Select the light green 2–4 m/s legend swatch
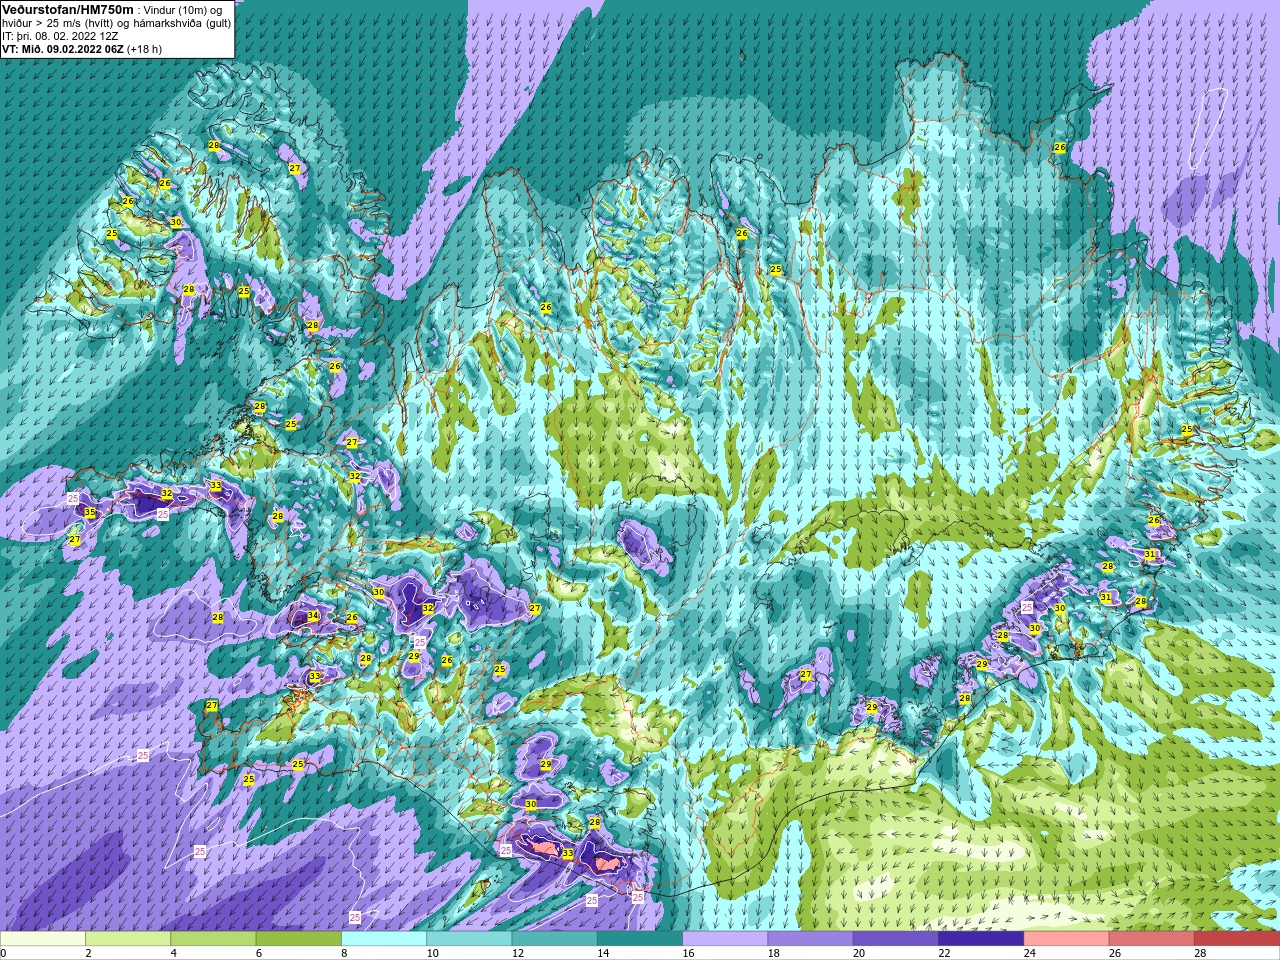This screenshot has height=960, width=1280. (128, 939)
